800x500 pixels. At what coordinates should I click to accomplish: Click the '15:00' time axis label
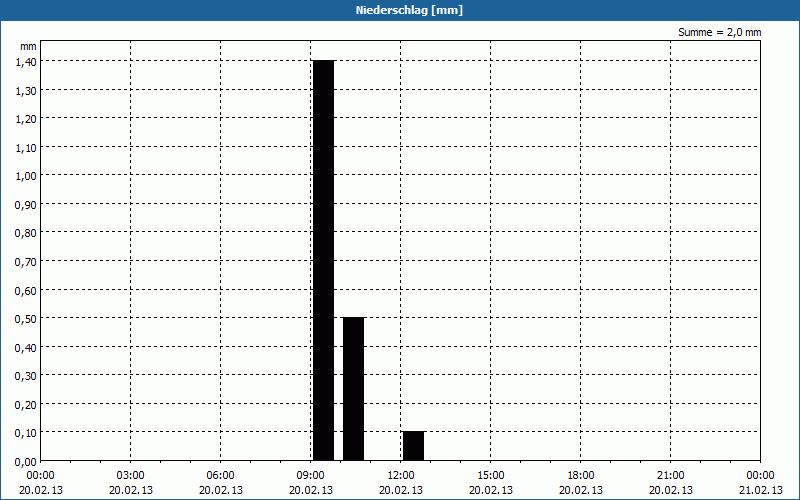point(491,476)
